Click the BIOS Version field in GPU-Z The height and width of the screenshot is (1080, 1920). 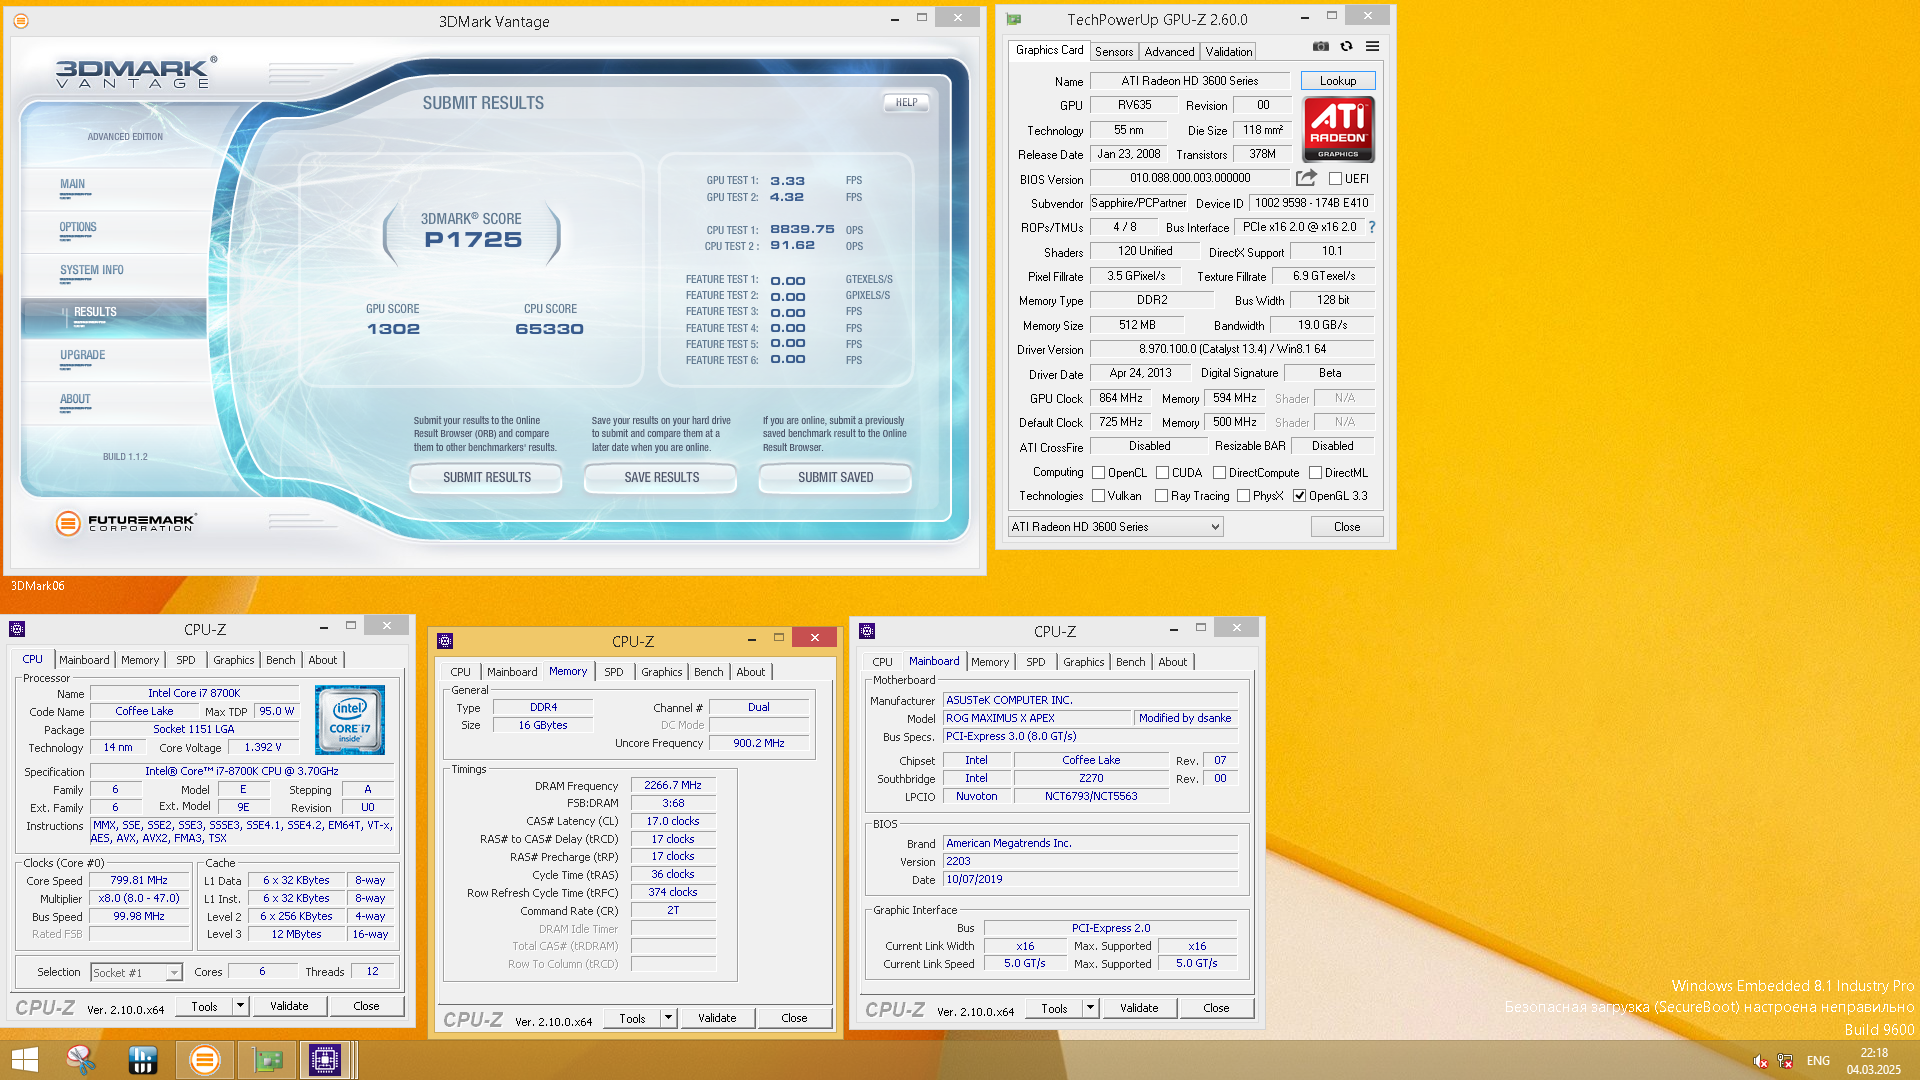1190,178
